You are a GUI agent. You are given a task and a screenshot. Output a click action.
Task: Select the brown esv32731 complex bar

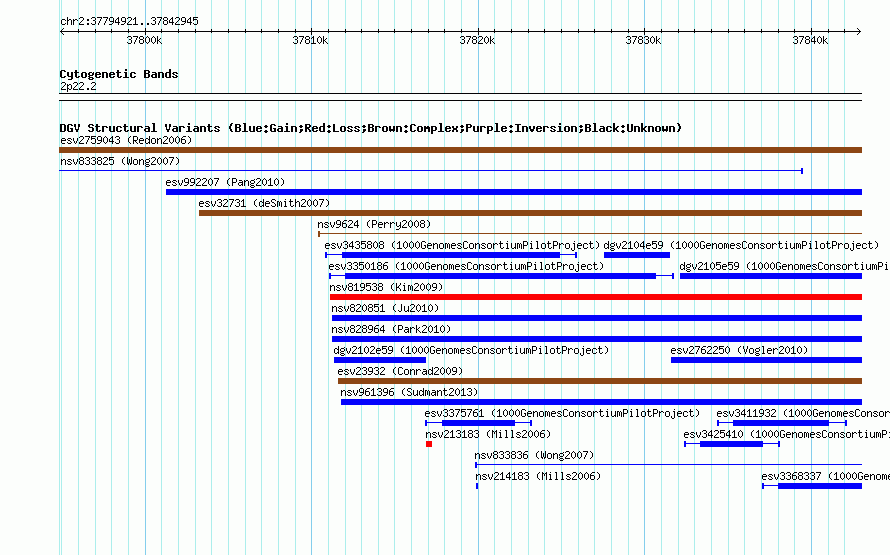530,213
